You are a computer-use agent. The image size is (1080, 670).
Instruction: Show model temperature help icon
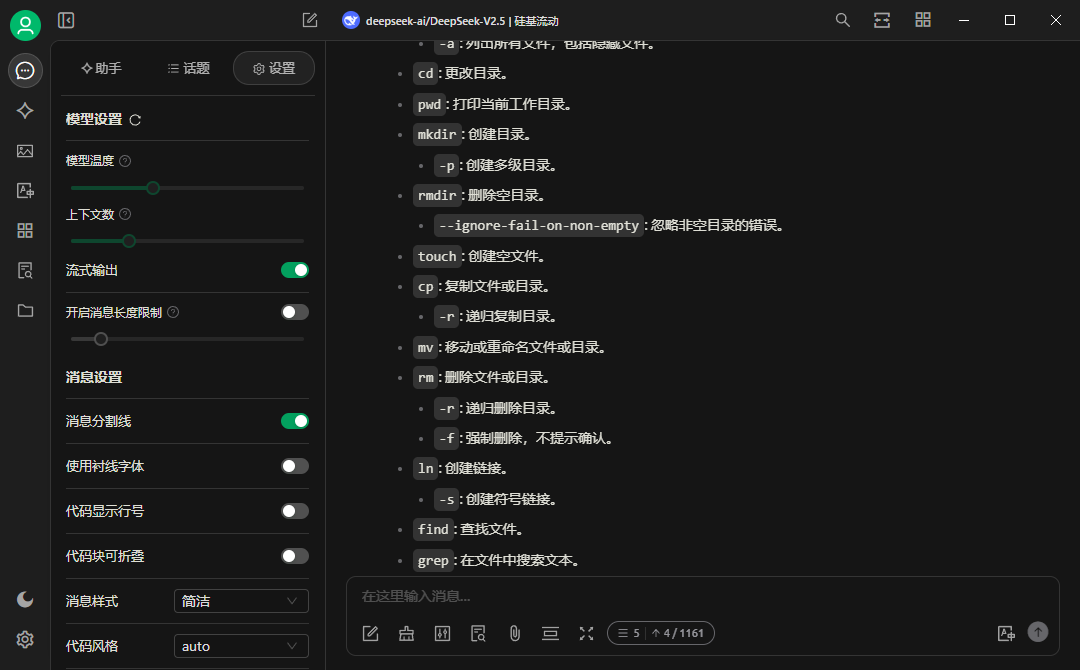coord(125,161)
